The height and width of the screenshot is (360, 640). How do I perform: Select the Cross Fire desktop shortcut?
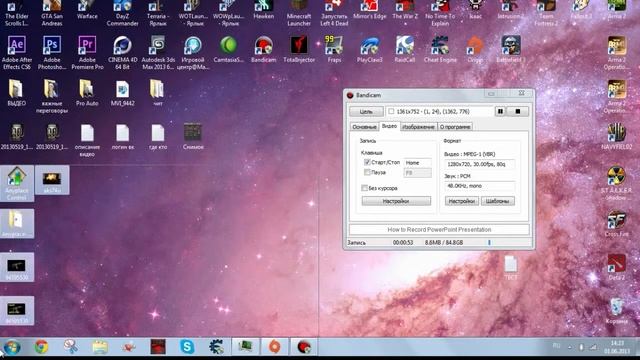click(x=616, y=224)
